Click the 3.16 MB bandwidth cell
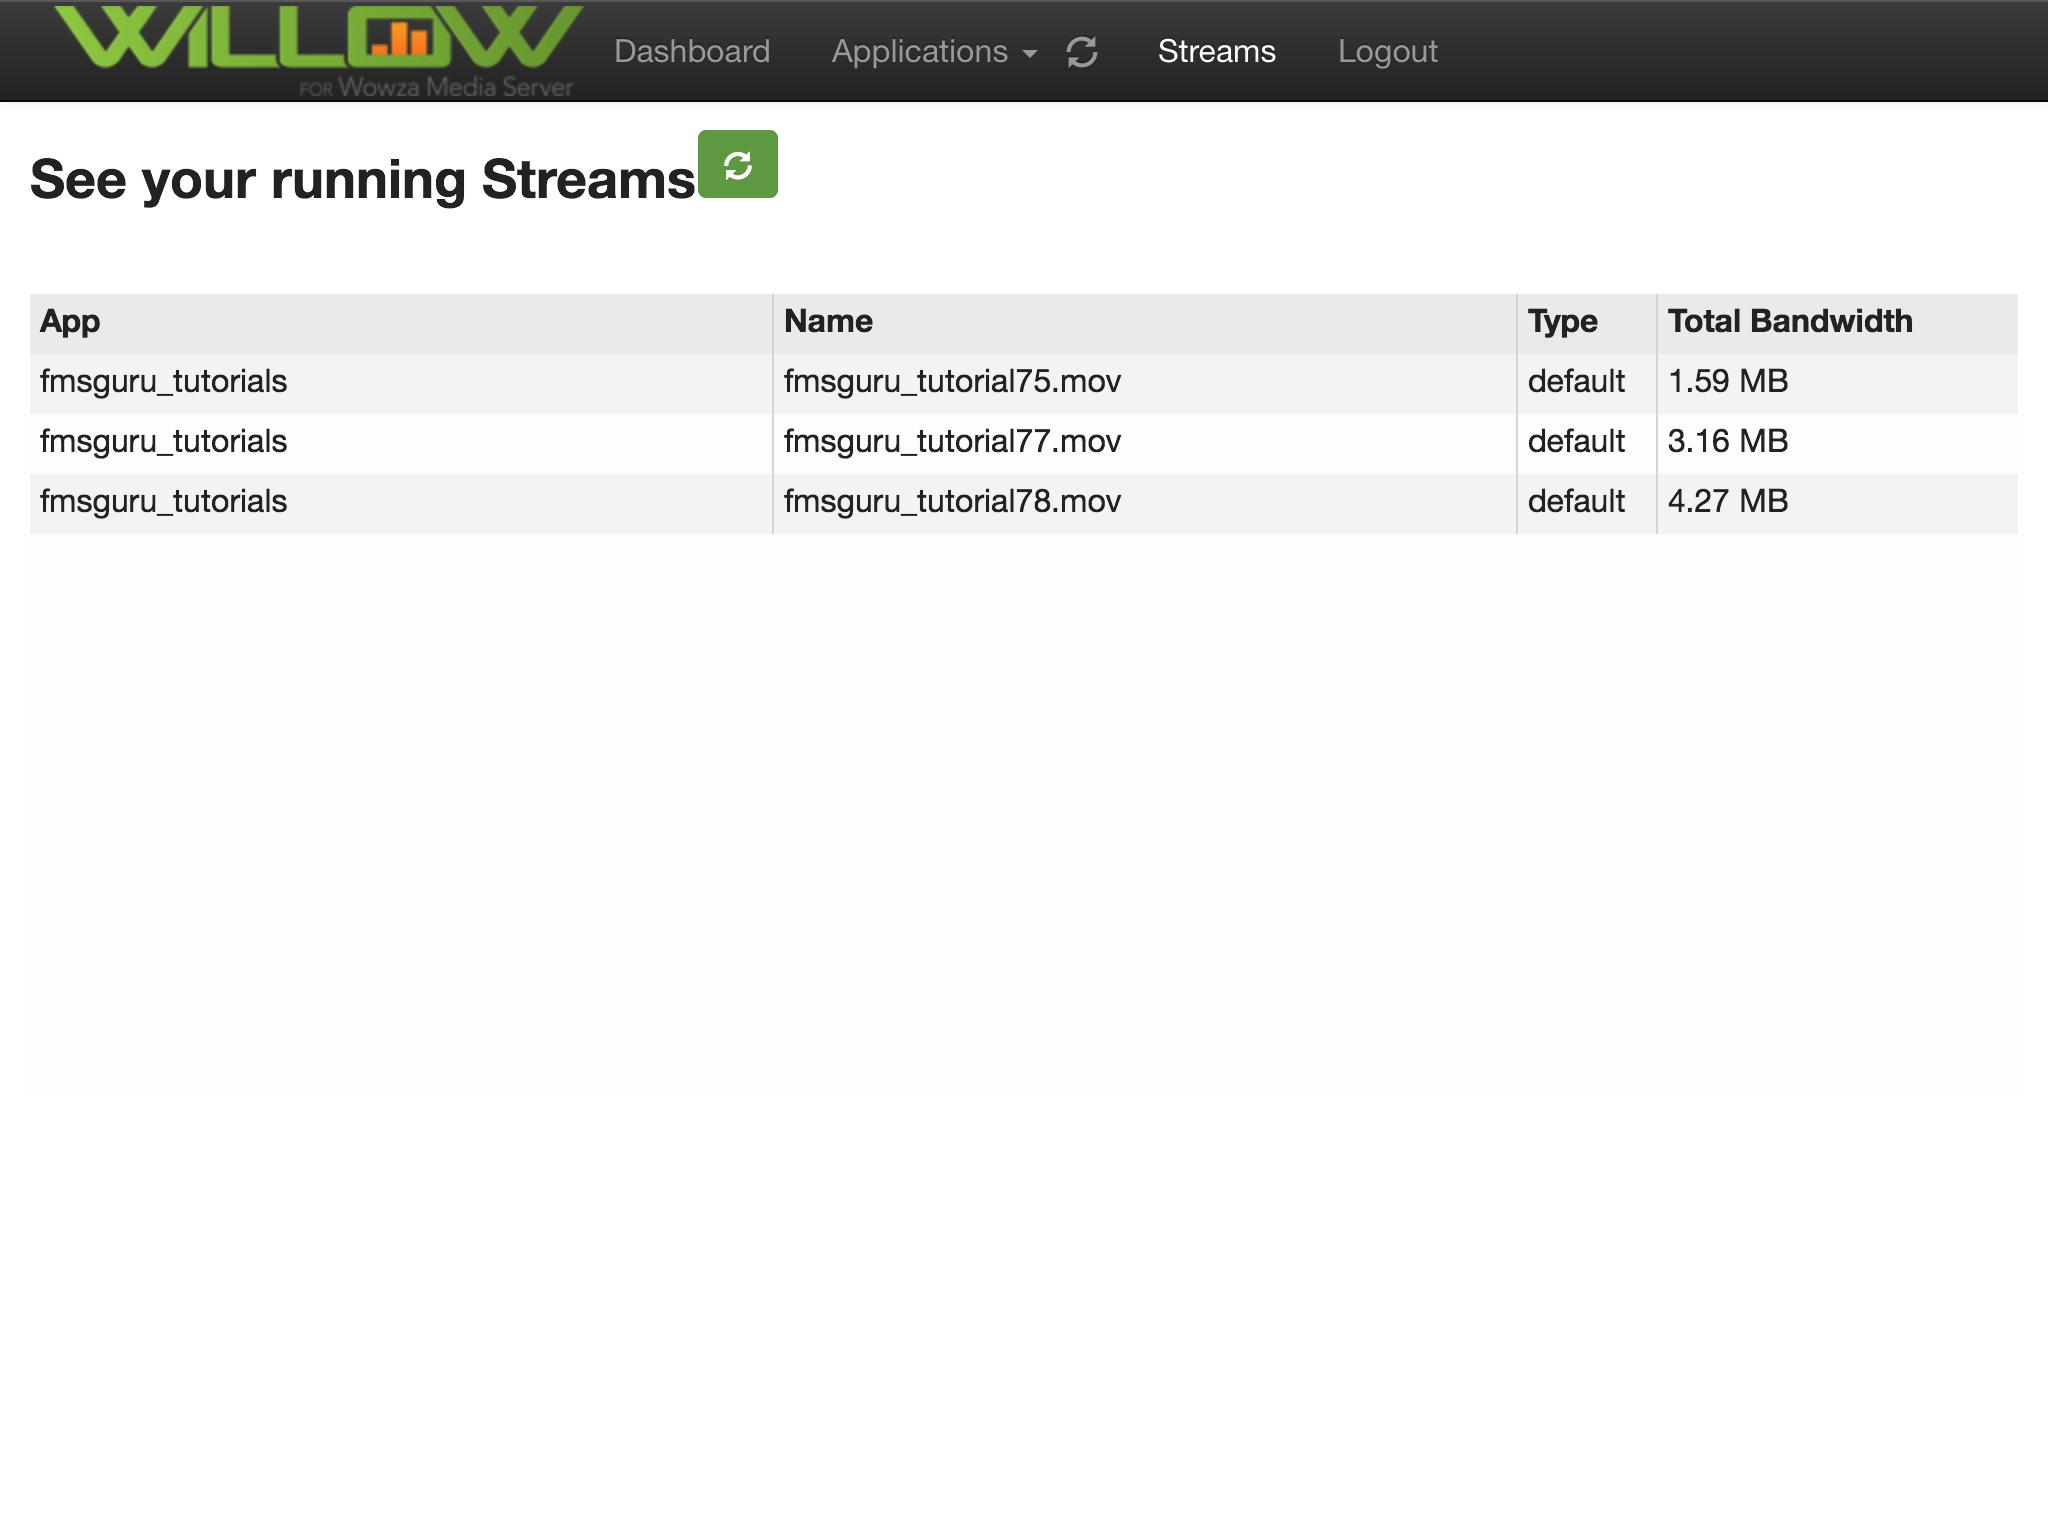 [x=1727, y=442]
